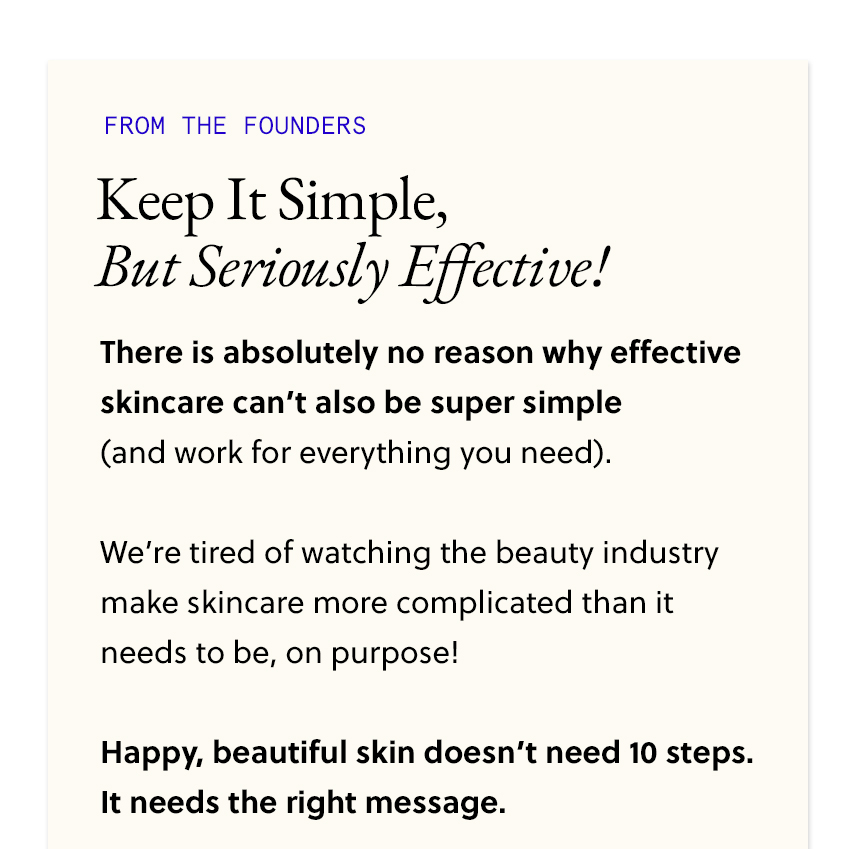The image size is (854, 849).
Task: Click the bold line starting "There is absolutely"
Action: pos(420,353)
